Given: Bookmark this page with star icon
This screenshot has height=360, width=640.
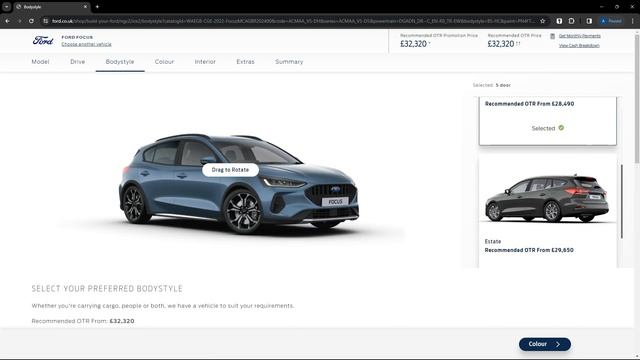Looking at the screenshot, I should (x=542, y=21).
